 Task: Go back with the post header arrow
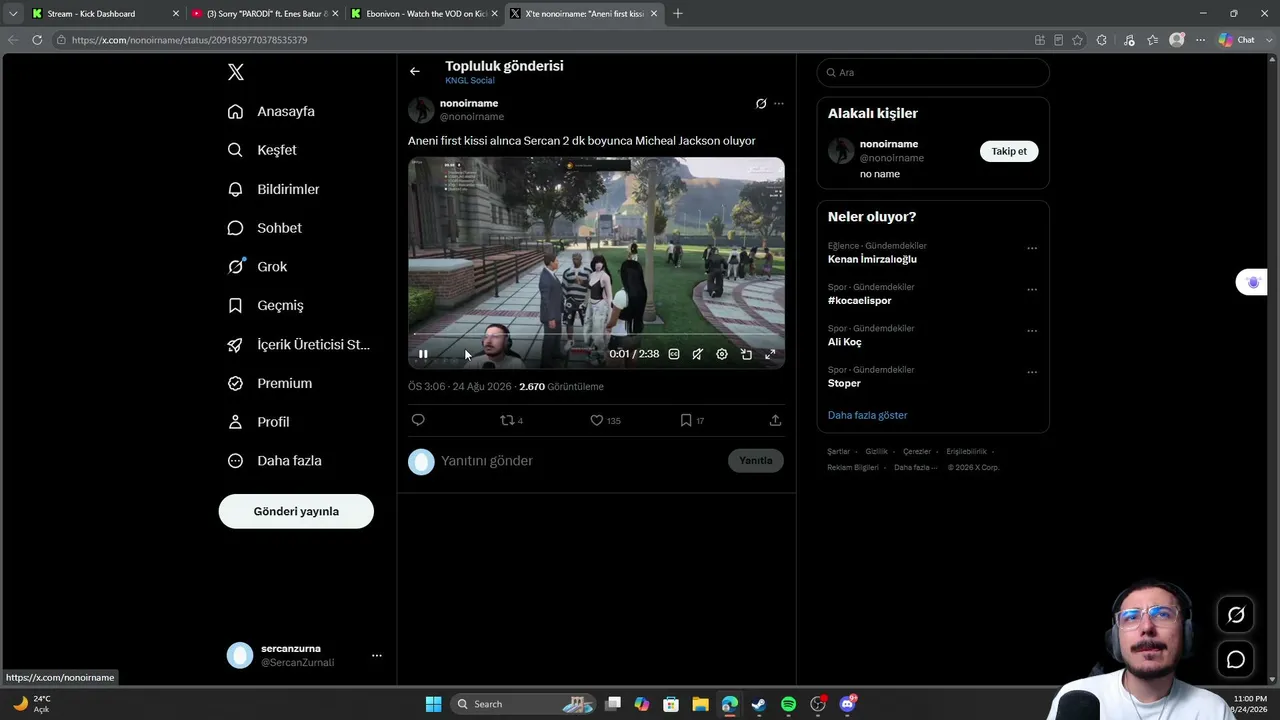[415, 71]
